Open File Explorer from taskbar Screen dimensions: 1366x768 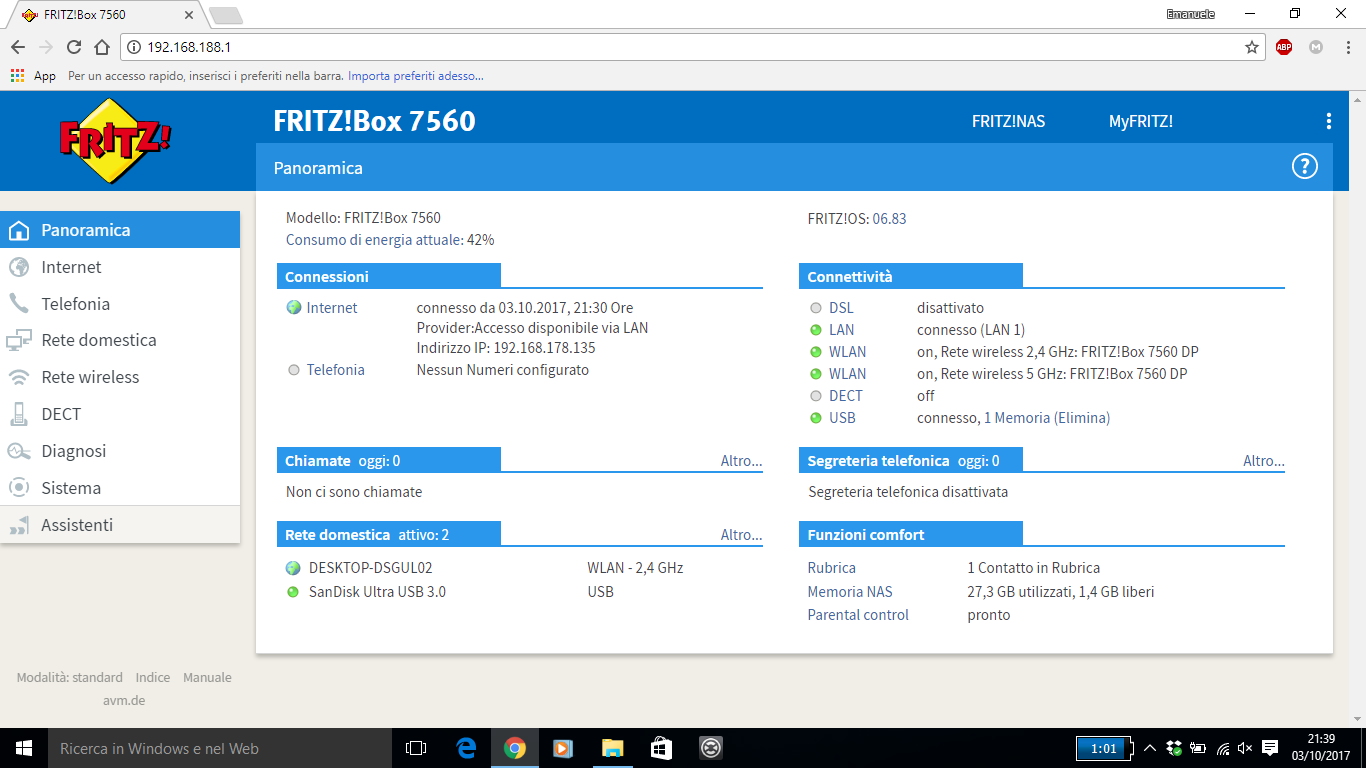612,748
